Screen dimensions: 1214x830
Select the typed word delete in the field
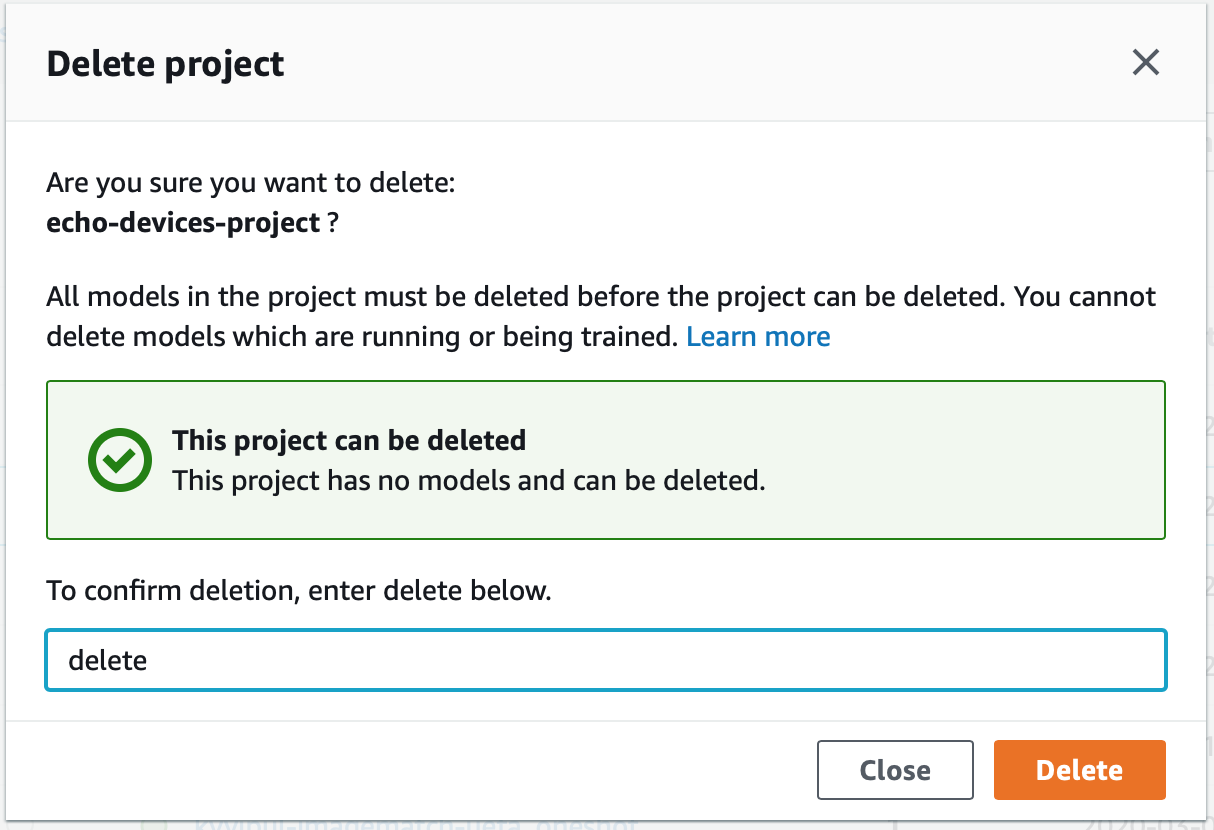point(105,660)
